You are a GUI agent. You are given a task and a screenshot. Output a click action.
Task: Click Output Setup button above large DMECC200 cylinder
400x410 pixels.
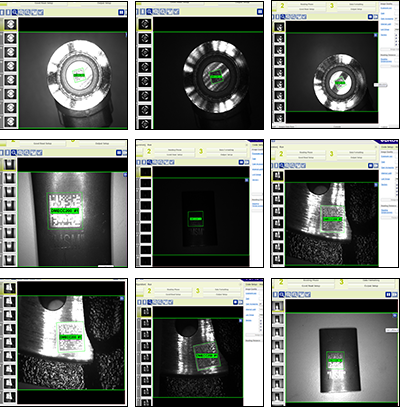pos(102,144)
